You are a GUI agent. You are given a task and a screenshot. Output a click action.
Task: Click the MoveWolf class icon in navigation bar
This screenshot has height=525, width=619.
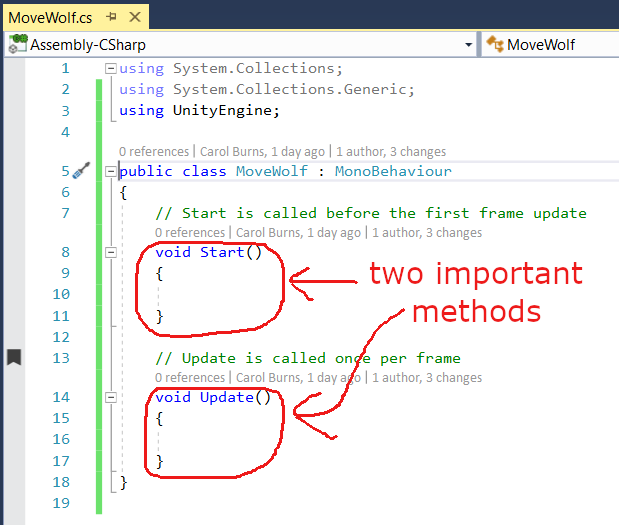[x=495, y=44]
